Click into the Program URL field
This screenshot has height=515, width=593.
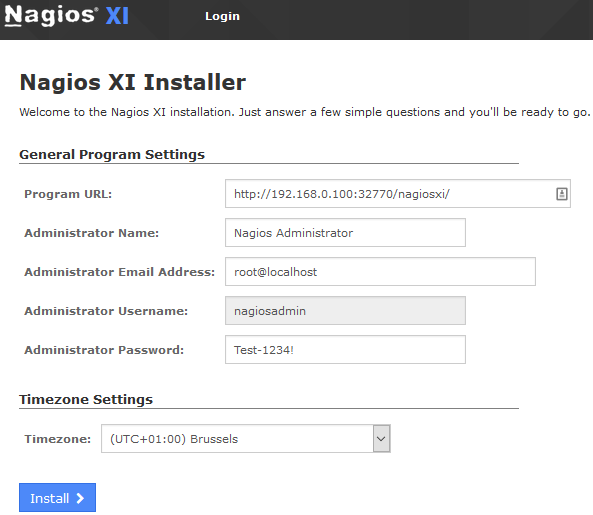pyautogui.click(x=398, y=194)
